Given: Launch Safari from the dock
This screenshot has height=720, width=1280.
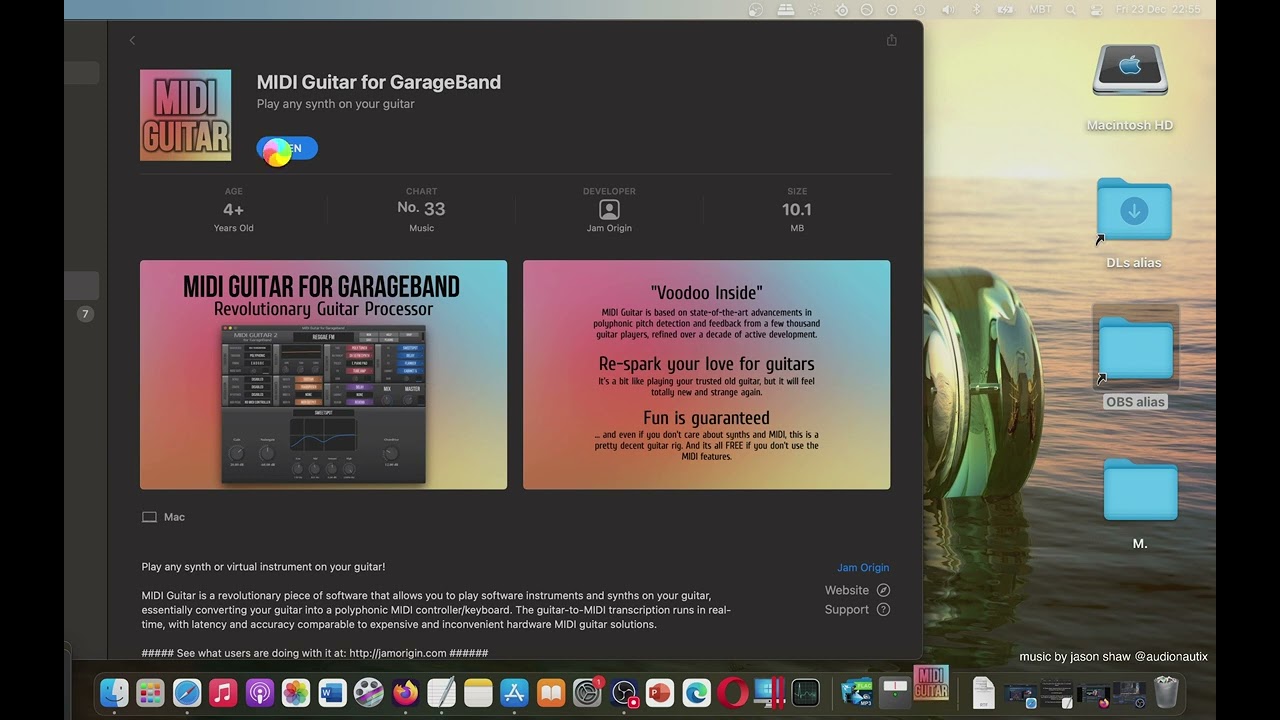Looking at the screenshot, I should pos(187,692).
